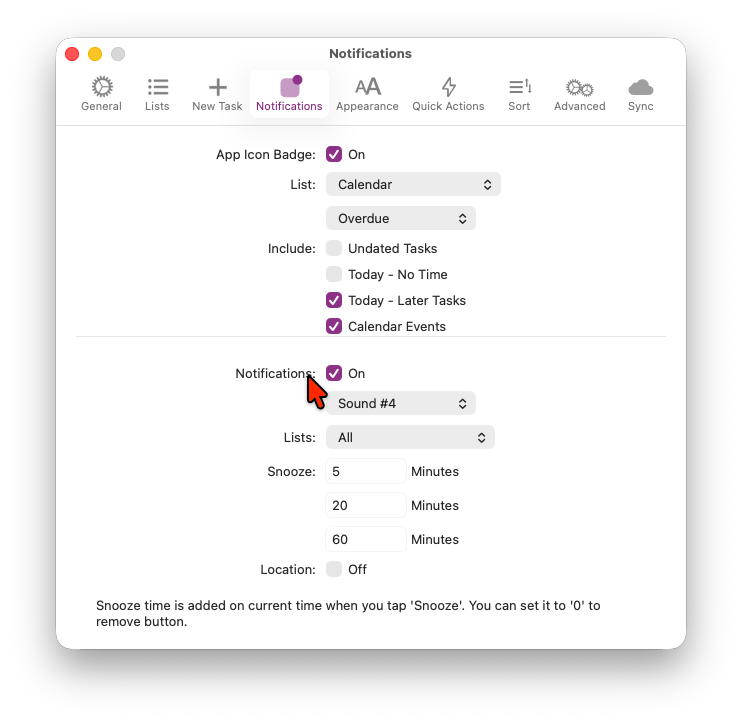Open the Advanced settings pane
742x723 pixels.
tap(579, 94)
